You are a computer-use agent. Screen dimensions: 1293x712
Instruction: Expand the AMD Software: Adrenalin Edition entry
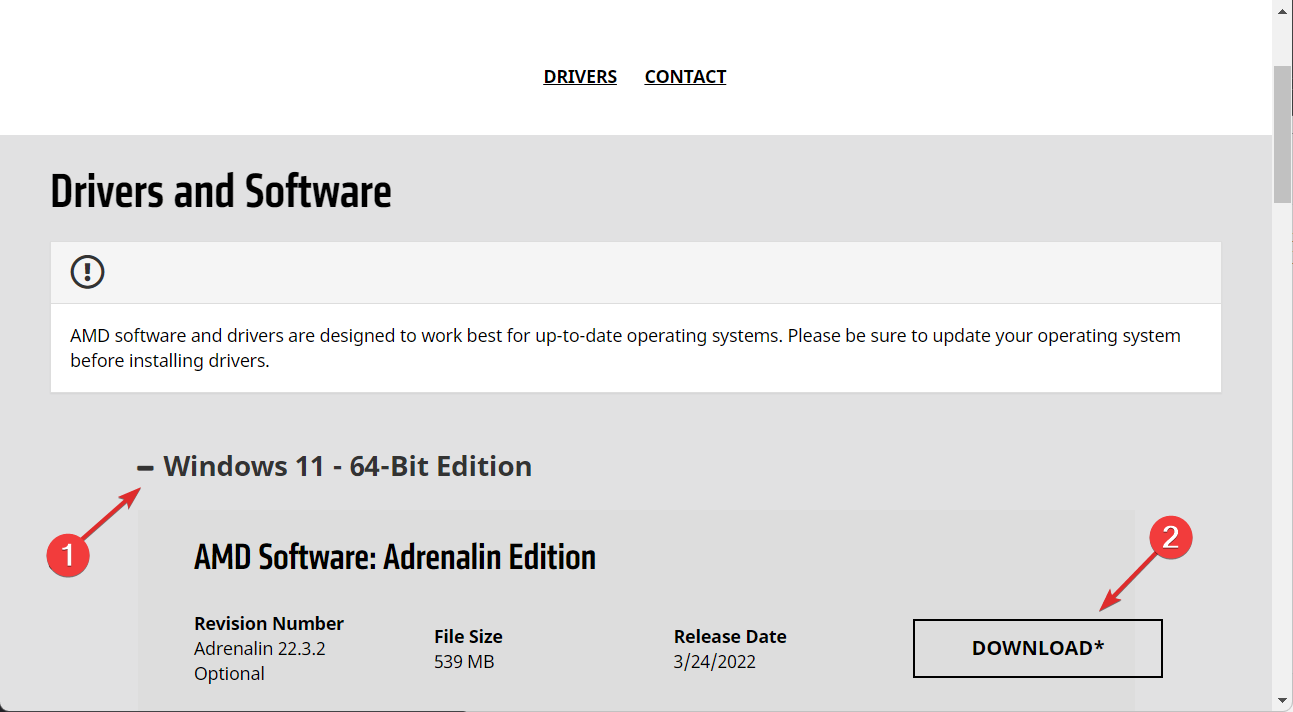tap(394, 557)
